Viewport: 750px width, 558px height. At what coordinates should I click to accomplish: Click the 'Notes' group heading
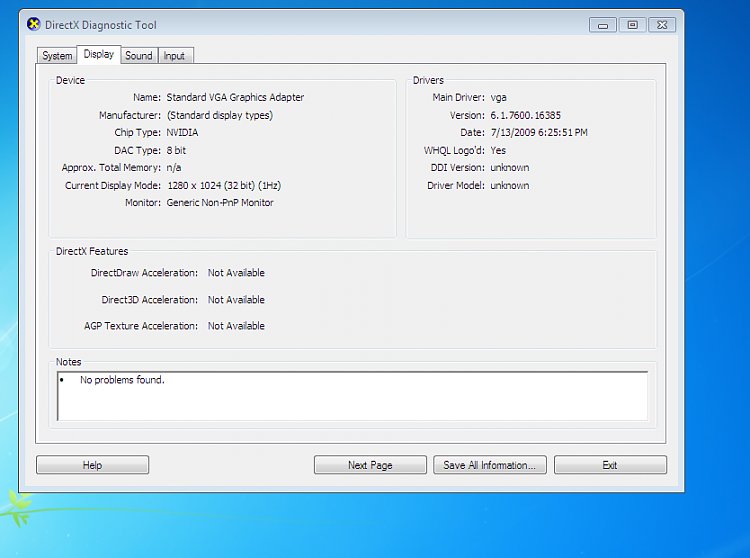coord(68,362)
